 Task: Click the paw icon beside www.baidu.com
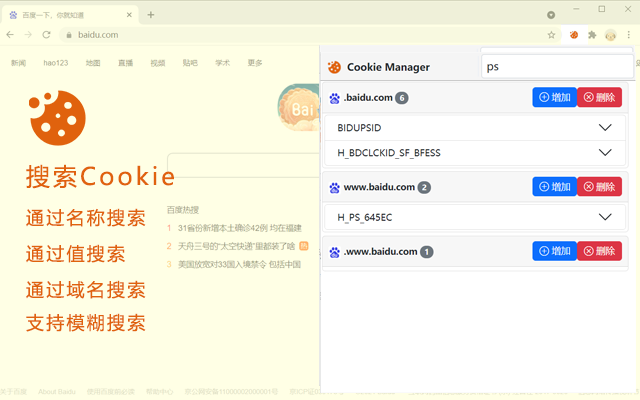coord(335,187)
